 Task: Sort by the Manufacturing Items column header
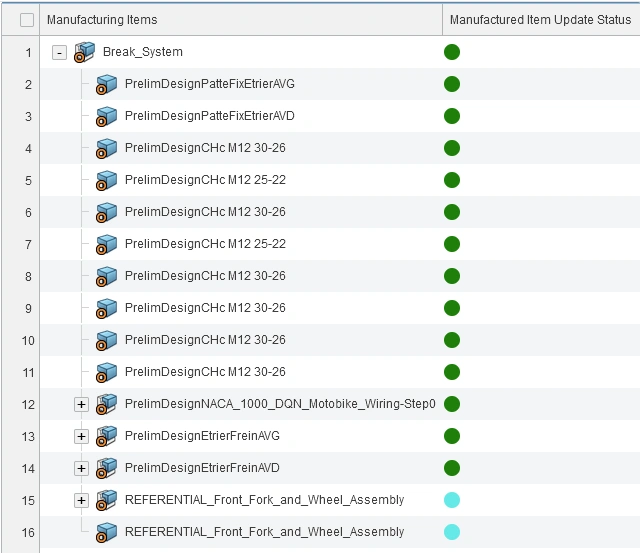coord(241,20)
